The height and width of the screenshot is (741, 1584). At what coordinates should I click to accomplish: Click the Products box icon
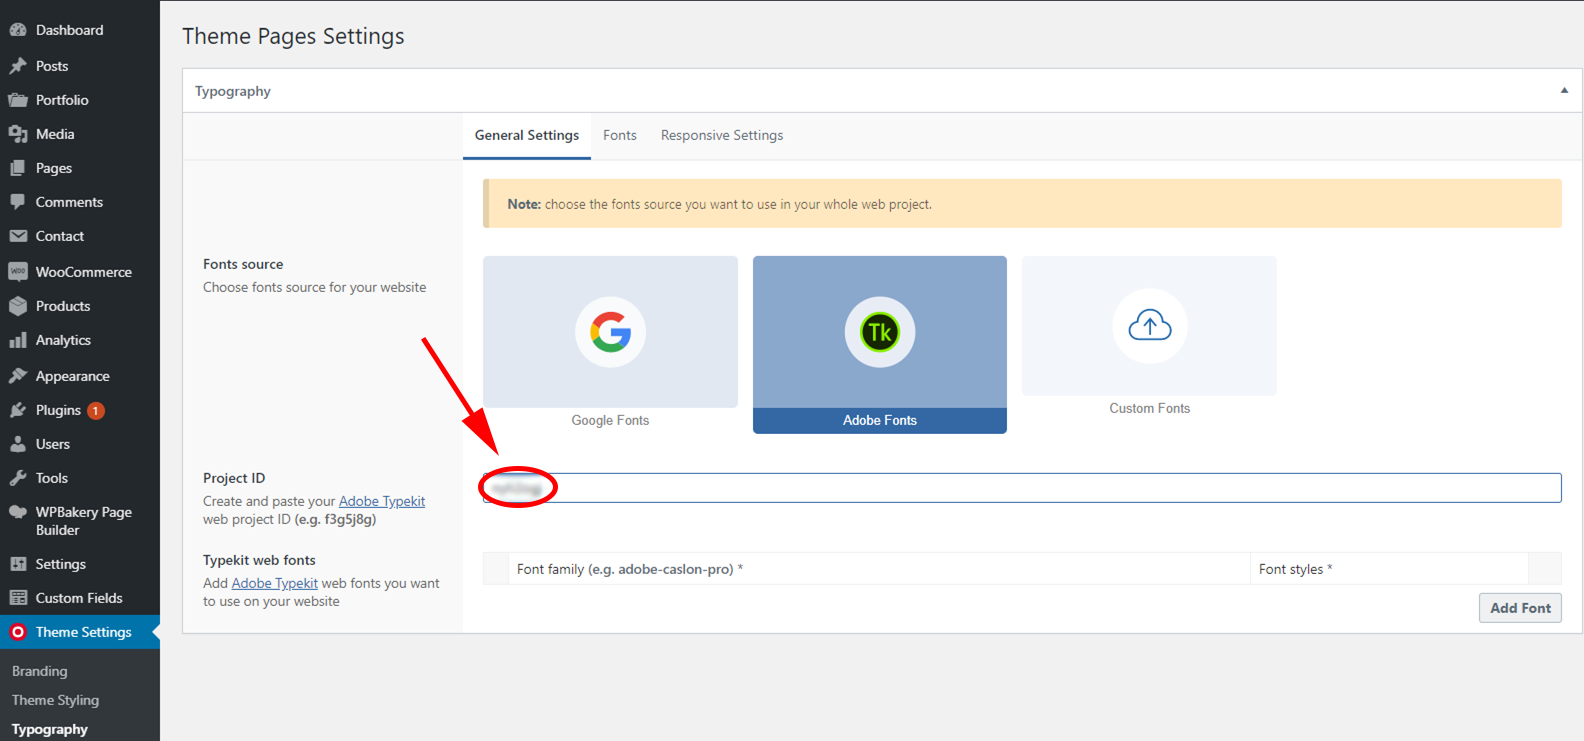coord(18,306)
